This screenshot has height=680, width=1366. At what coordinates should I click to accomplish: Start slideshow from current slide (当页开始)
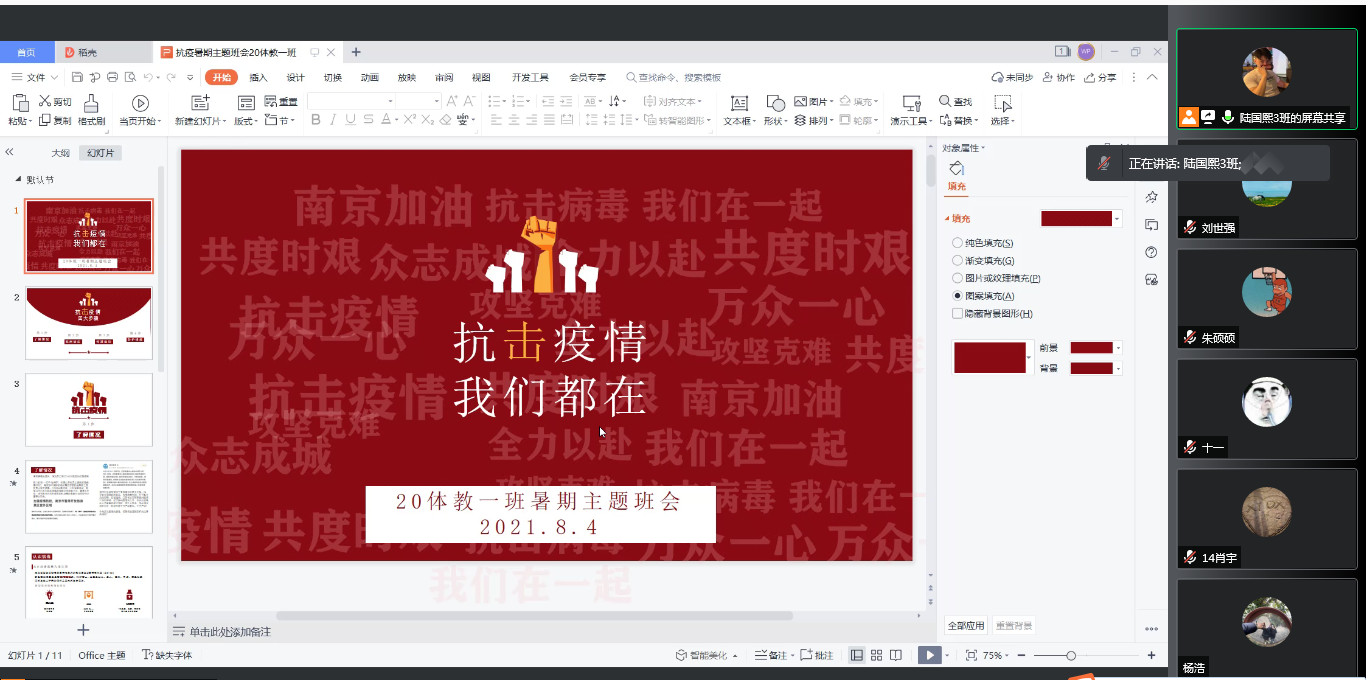tap(140, 103)
